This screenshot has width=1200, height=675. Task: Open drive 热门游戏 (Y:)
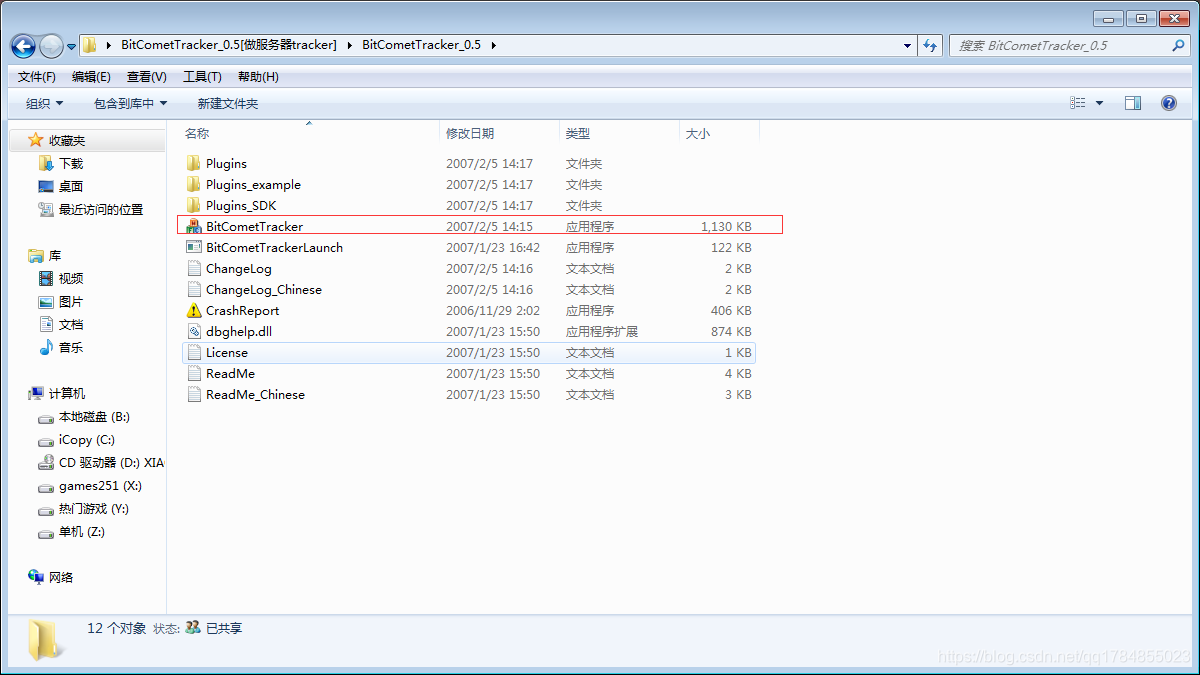(x=94, y=508)
